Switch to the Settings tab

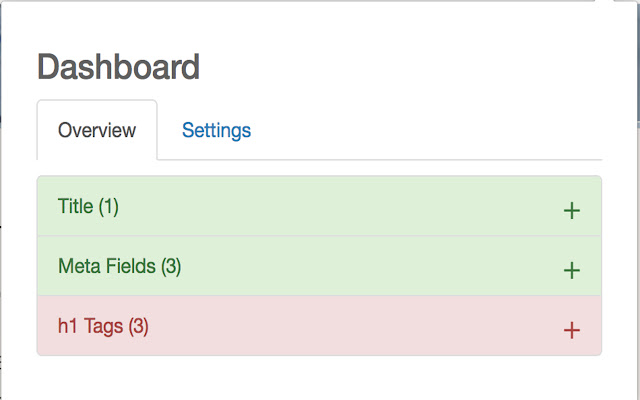click(x=216, y=130)
